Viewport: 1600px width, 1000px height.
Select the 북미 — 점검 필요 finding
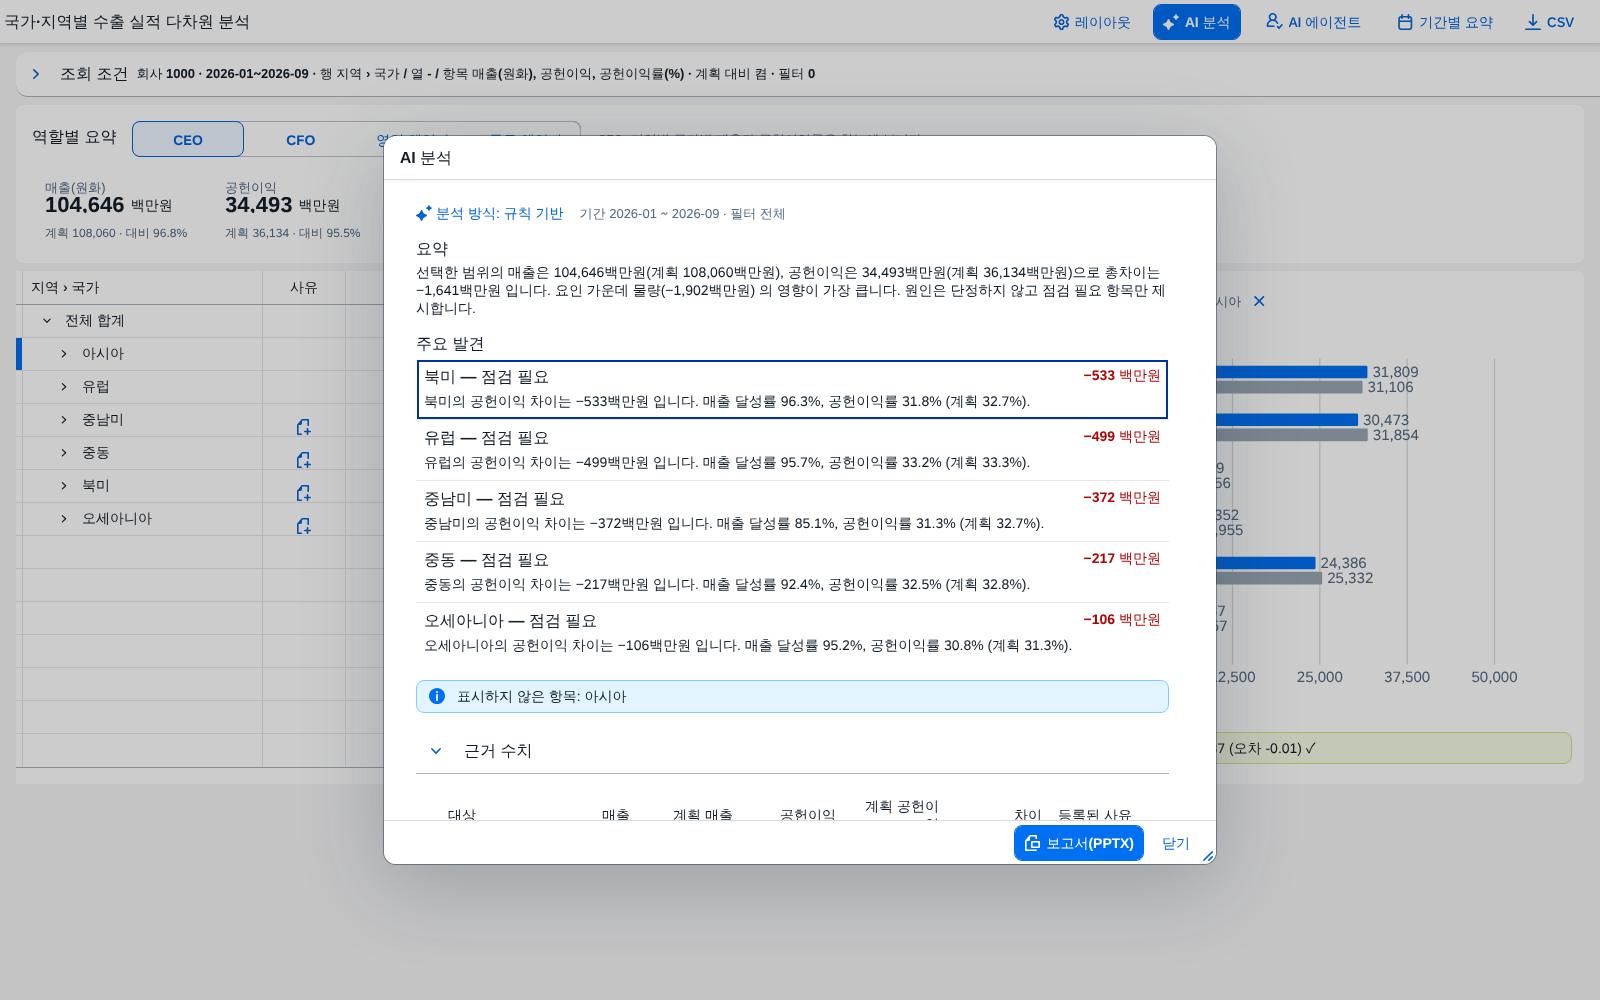[792, 389]
